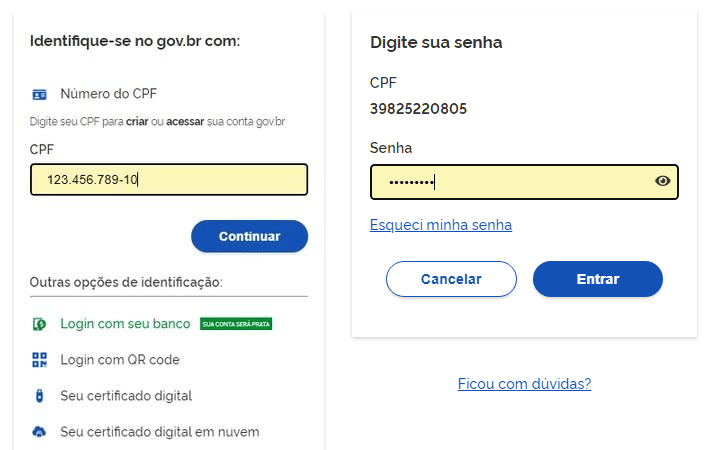Open the Esqueci minha senha link
Viewport: 707px width, 450px height.
point(441,225)
